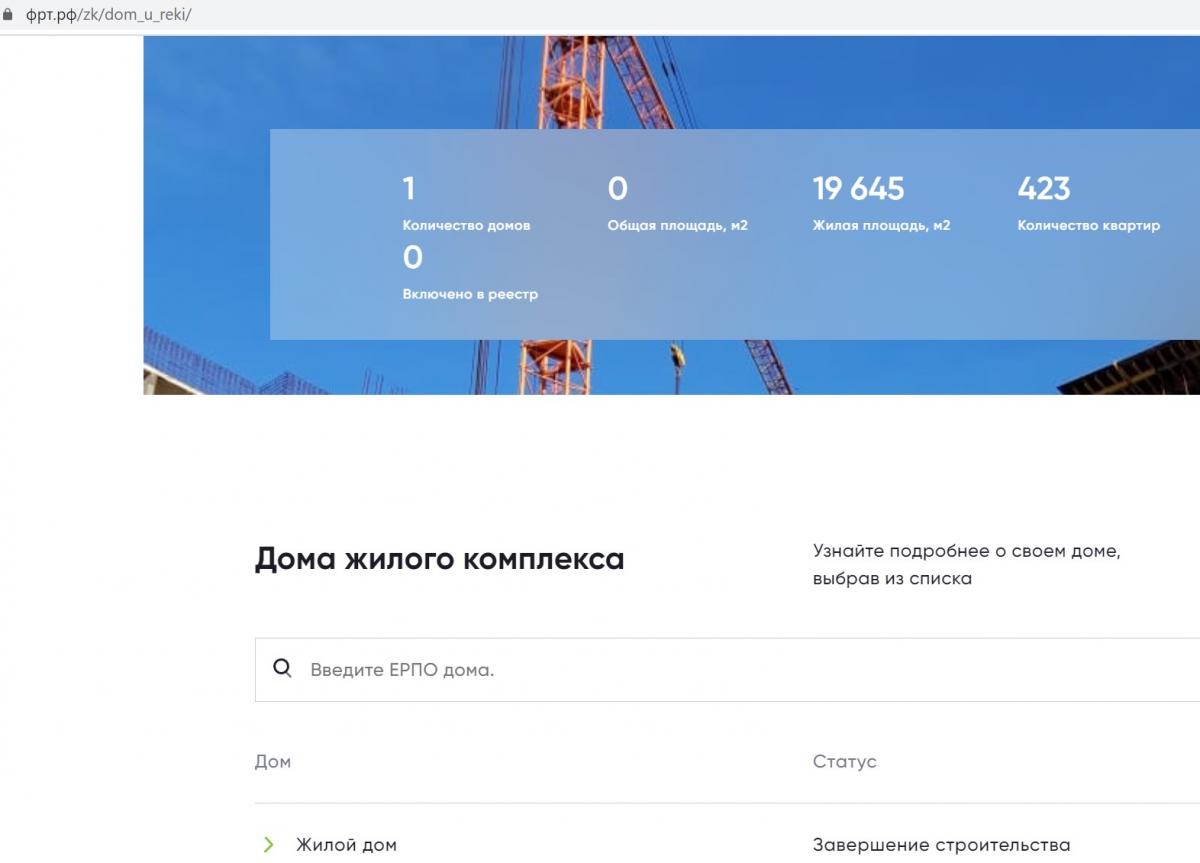Click the 'Количество квартир' label
The height and width of the screenshot is (863, 1200).
coord(1088,225)
